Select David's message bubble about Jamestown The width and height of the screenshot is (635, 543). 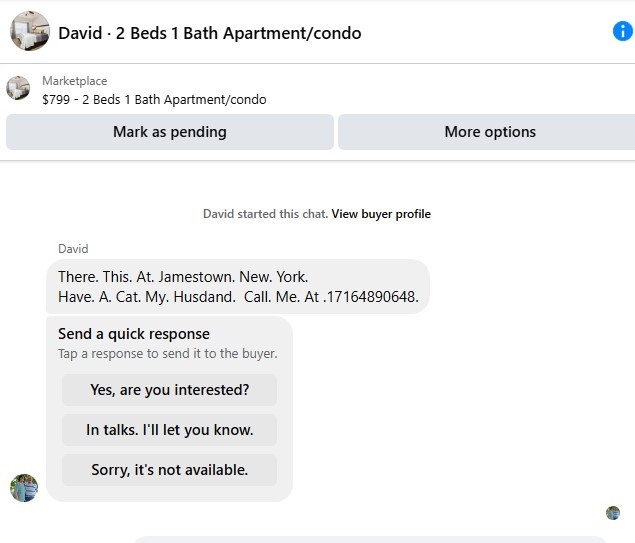(238, 287)
